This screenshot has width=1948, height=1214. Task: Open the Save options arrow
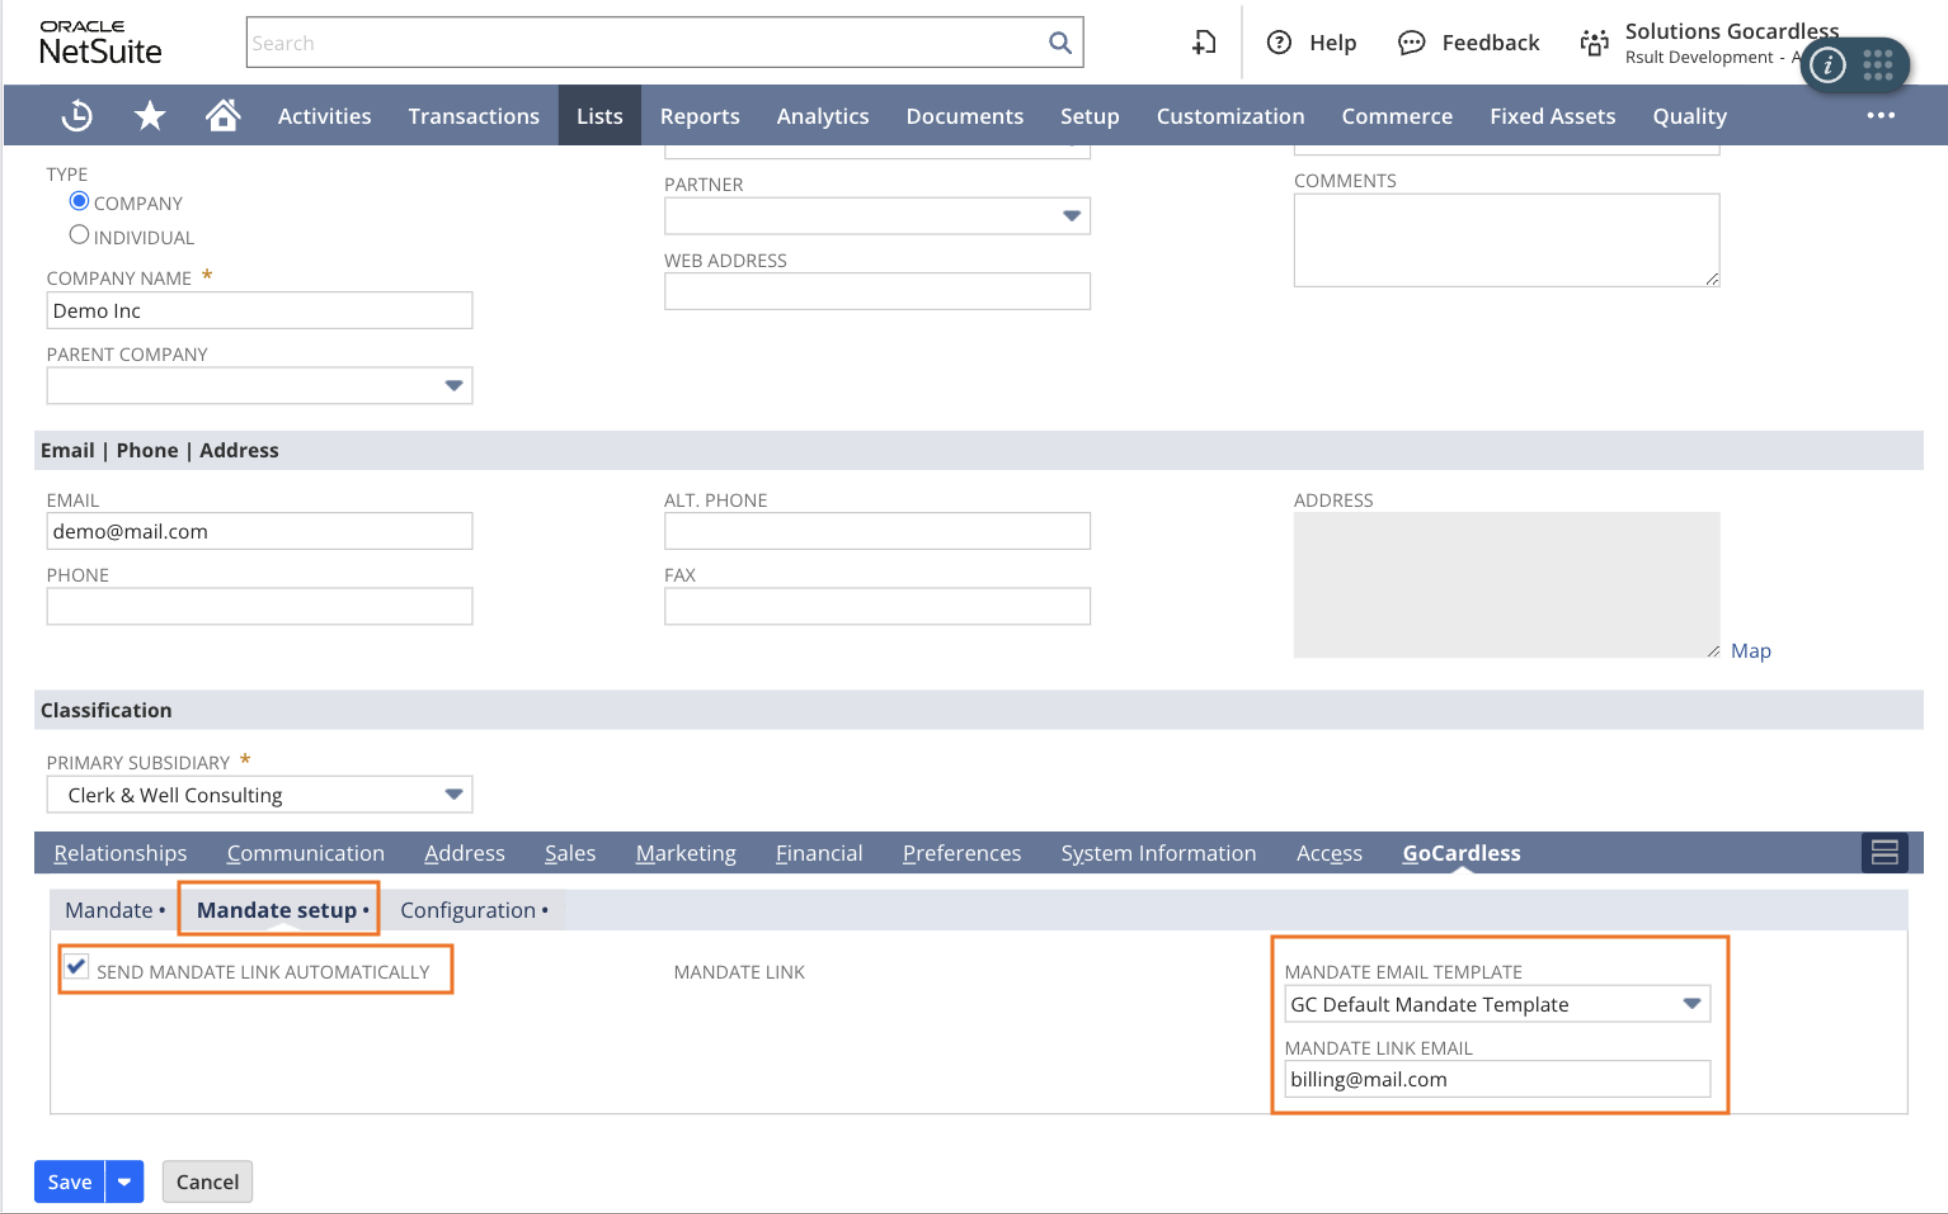pos(124,1182)
